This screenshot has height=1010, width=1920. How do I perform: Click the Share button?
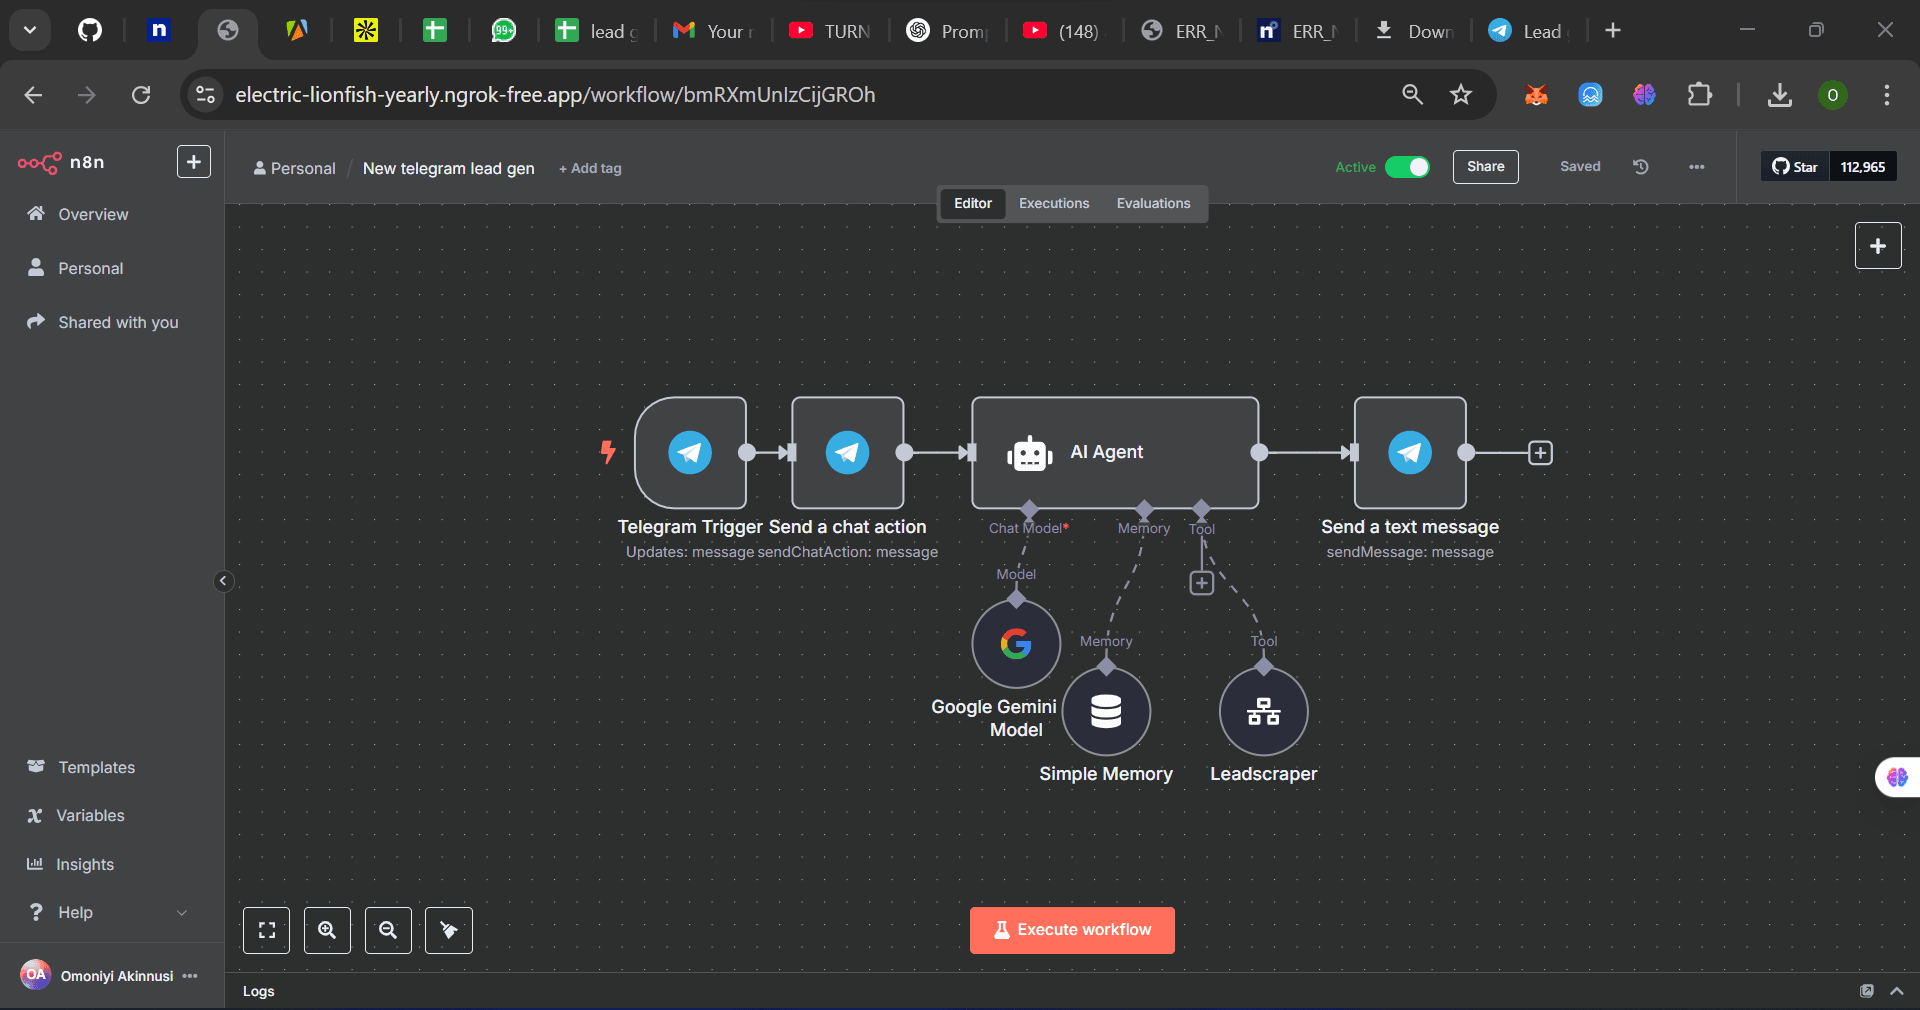[1485, 167]
